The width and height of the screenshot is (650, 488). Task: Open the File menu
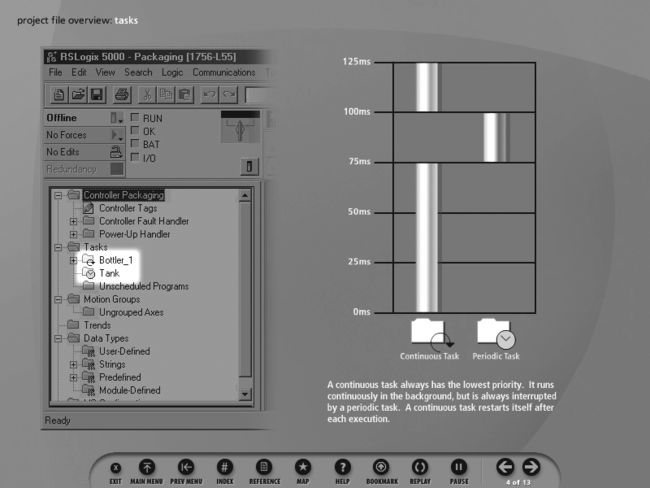point(55,72)
